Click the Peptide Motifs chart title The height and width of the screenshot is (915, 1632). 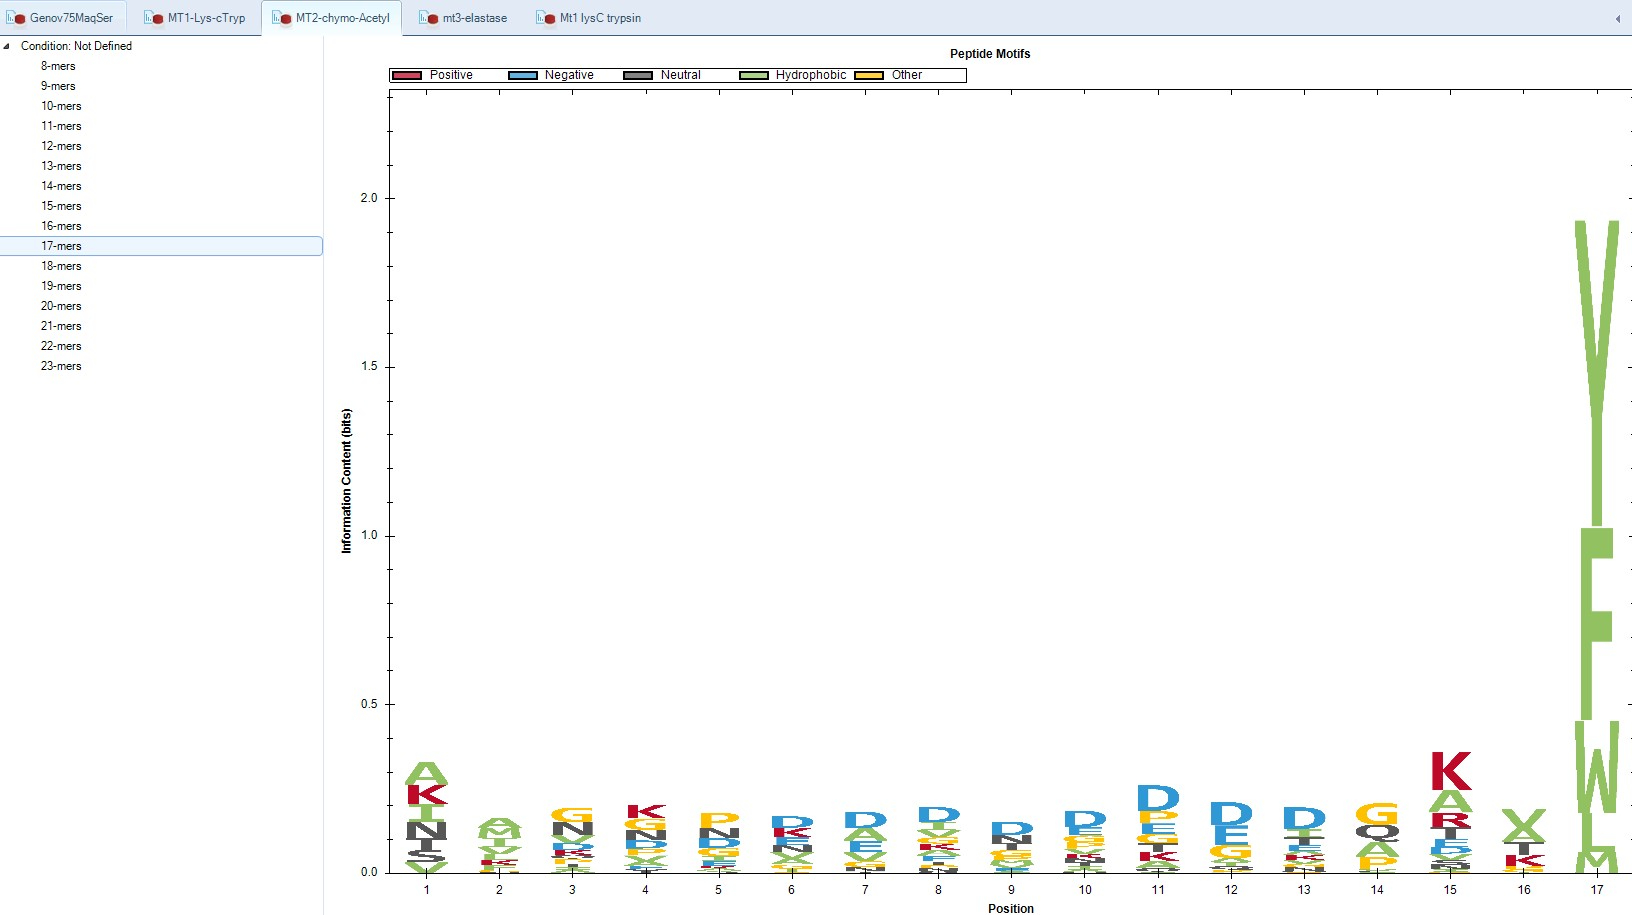(x=989, y=54)
